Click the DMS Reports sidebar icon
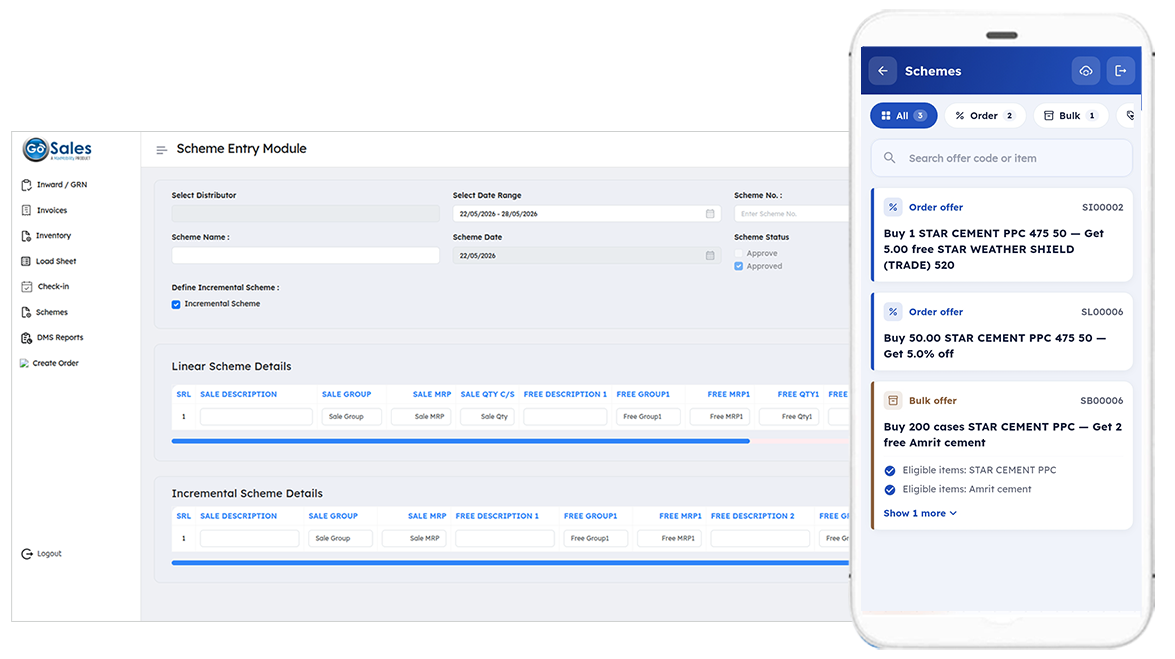 [x=26, y=338]
